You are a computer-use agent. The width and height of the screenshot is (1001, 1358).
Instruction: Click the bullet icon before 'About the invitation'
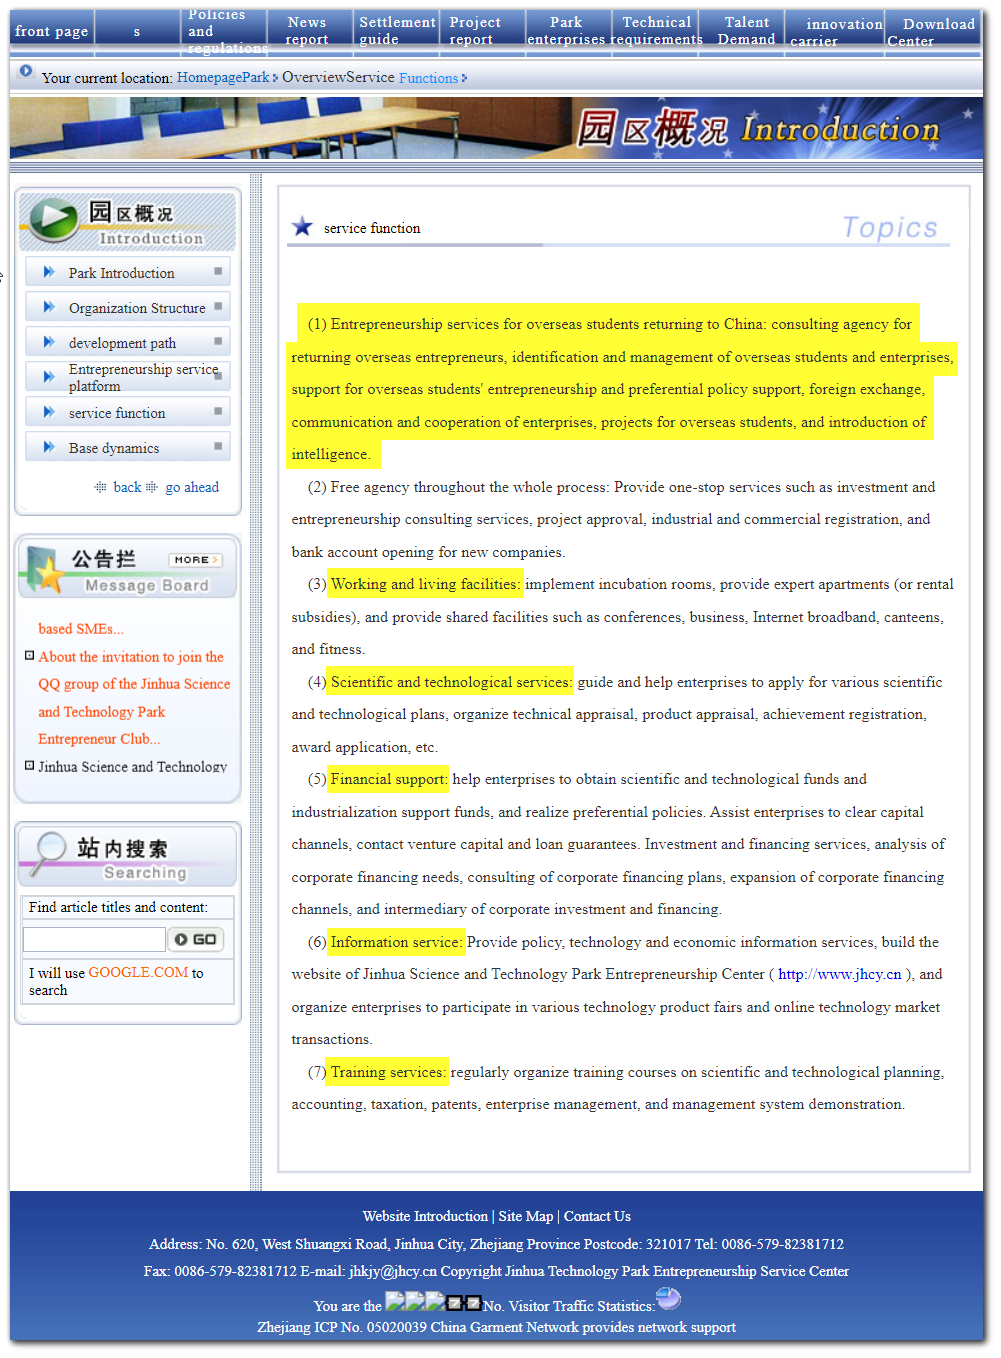29,655
